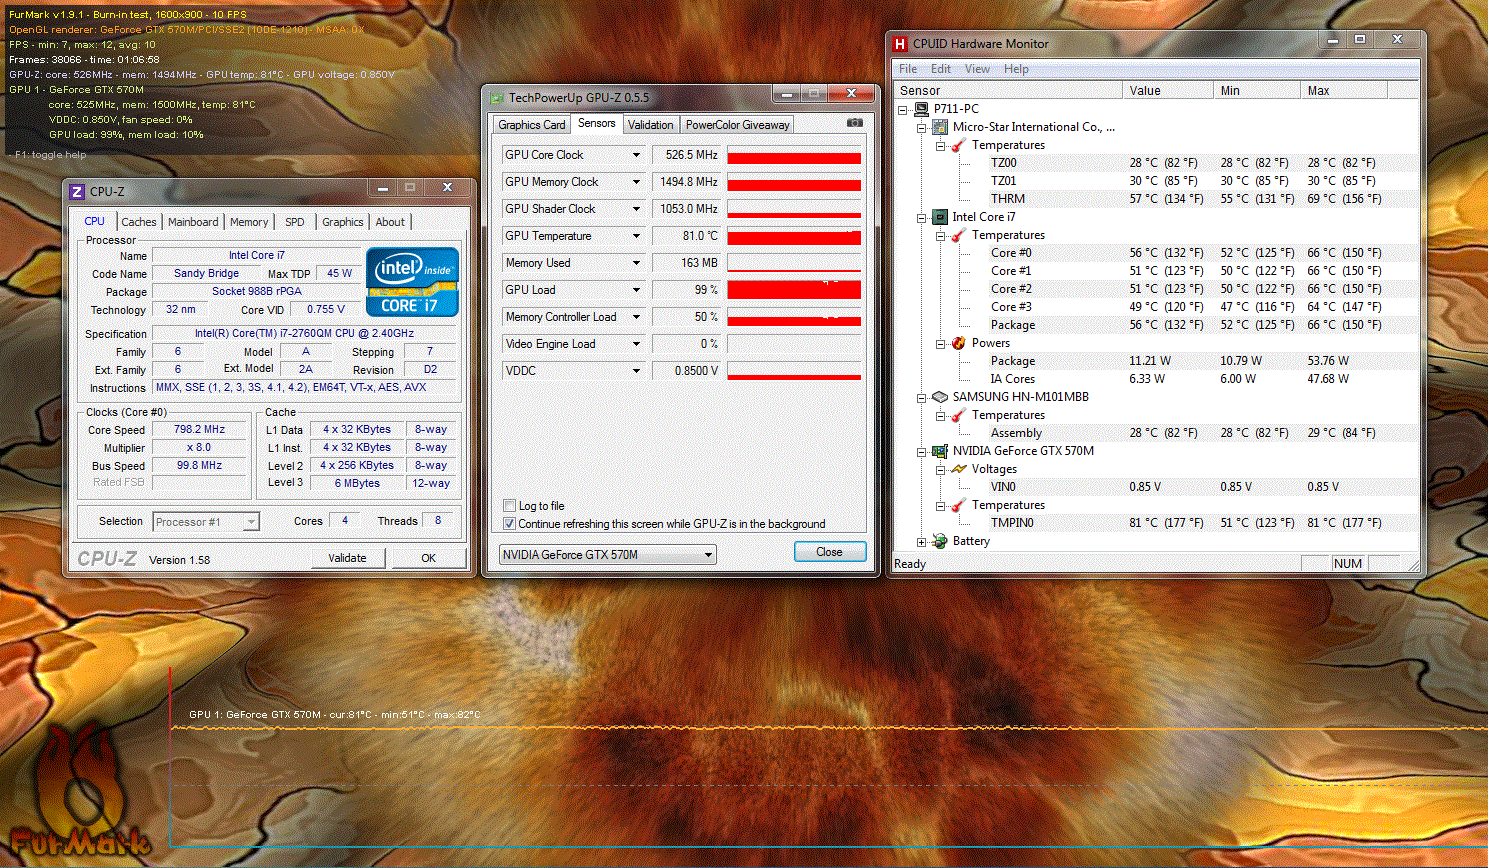Click the Validate button in CPU-Z
The width and height of the screenshot is (1488, 868).
[347, 558]
